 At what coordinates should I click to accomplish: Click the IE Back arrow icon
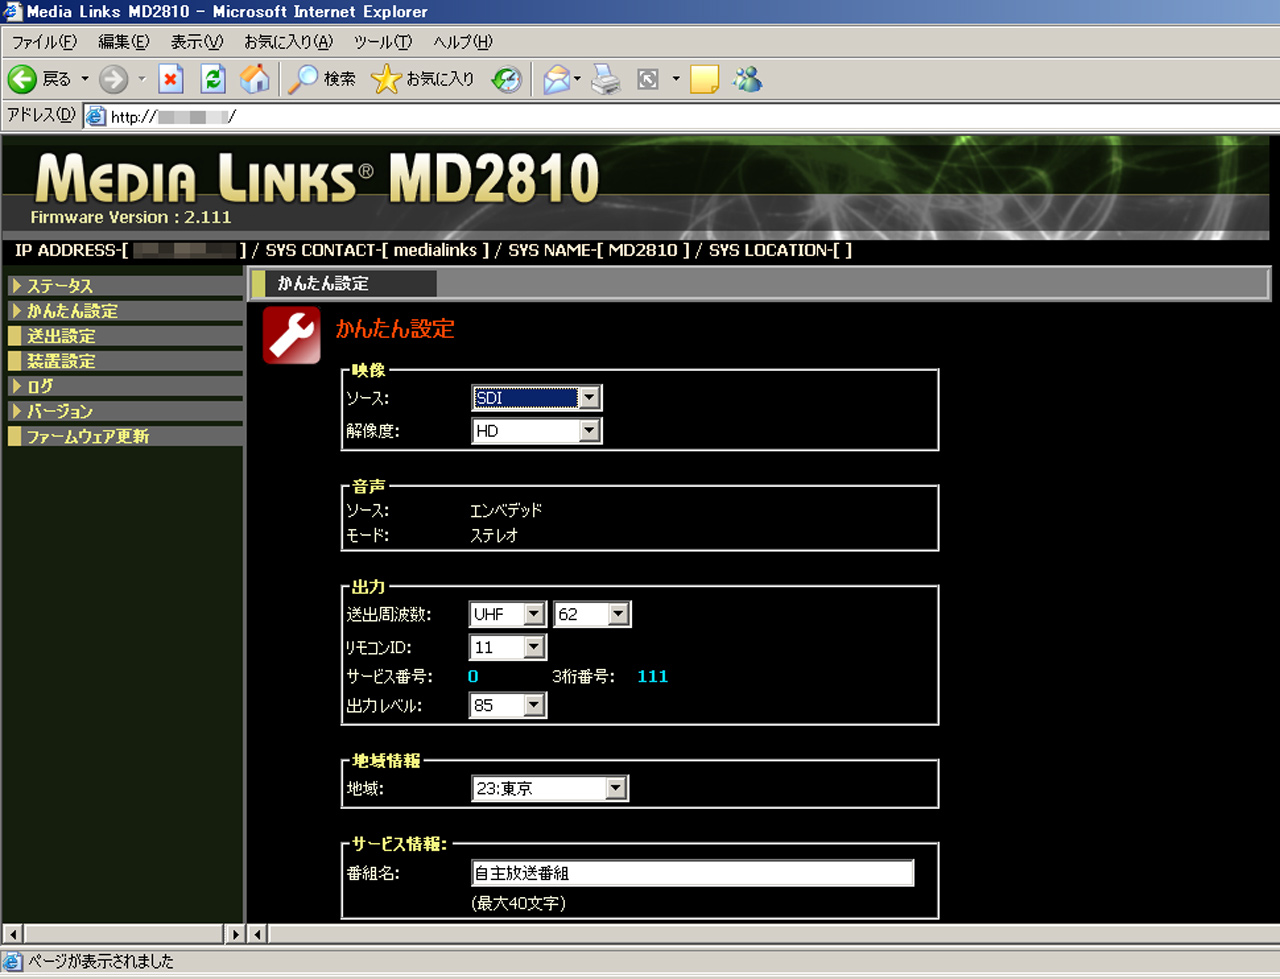pyautogui.click(x=22, y=79)
